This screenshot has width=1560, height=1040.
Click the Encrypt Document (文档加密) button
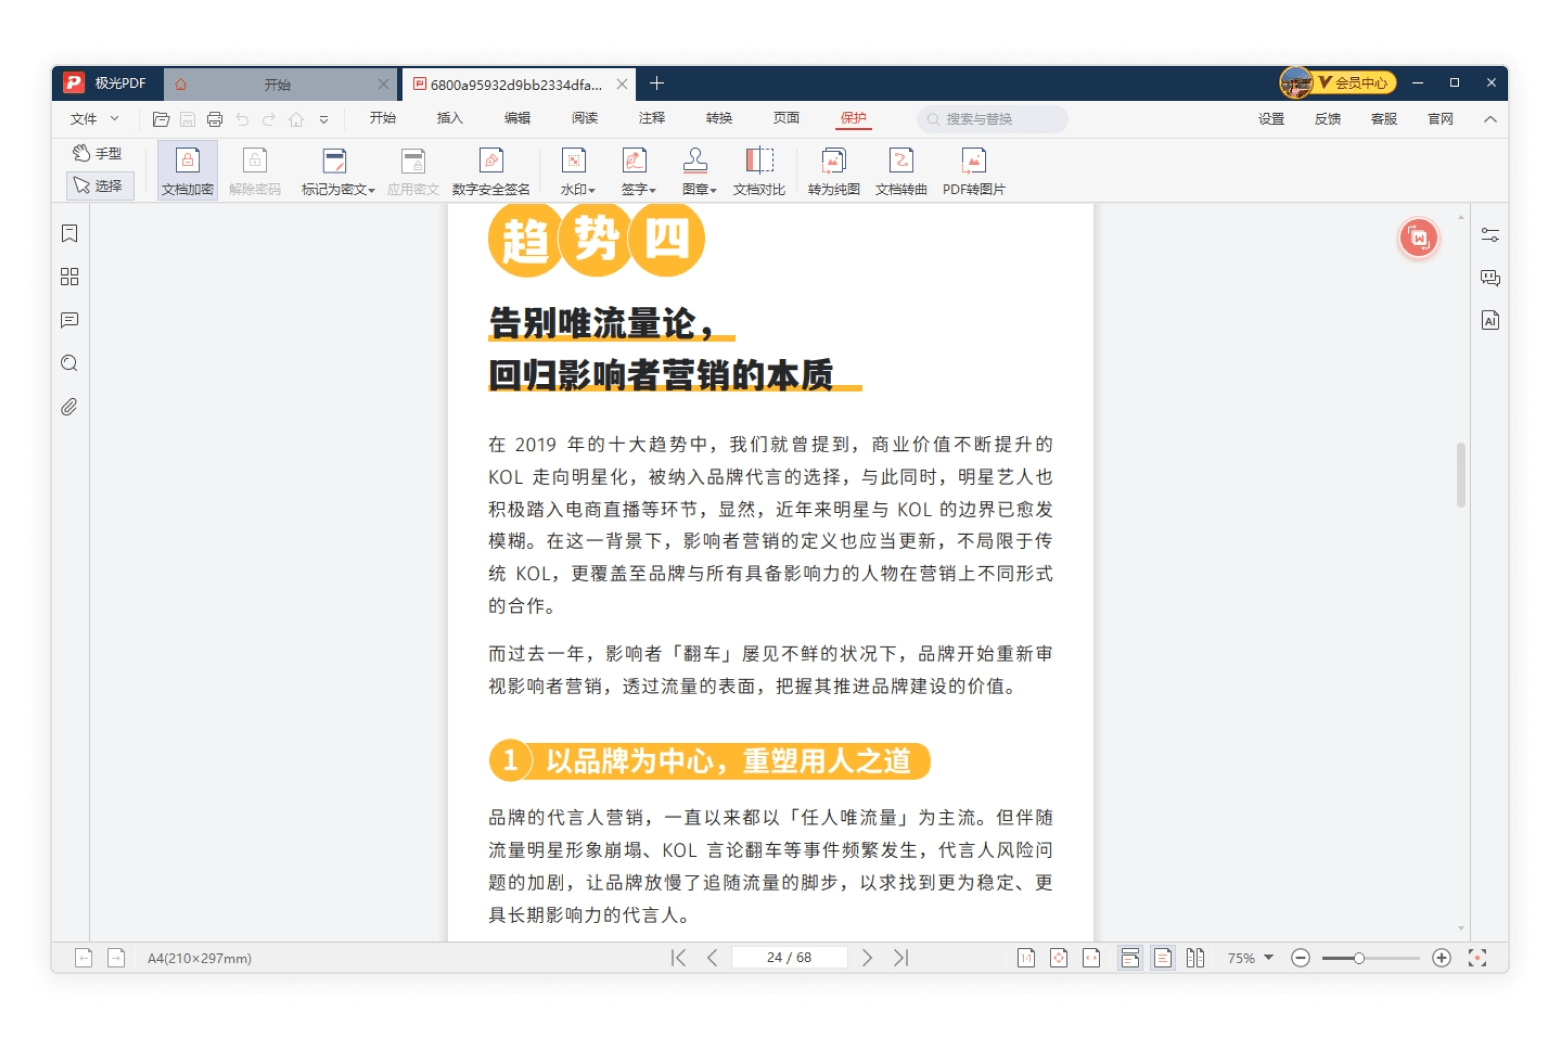tap(187, 171)
